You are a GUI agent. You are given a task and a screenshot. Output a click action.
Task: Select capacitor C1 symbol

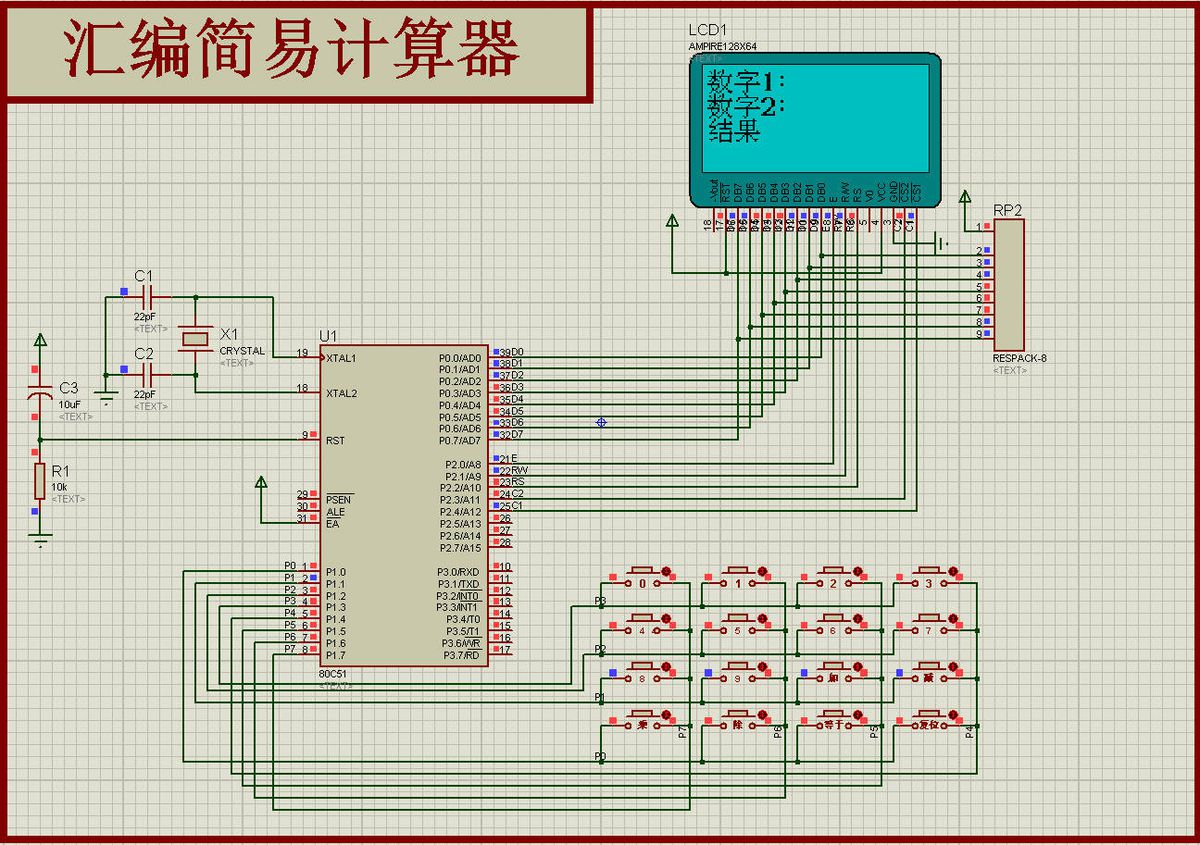(147, 297)
